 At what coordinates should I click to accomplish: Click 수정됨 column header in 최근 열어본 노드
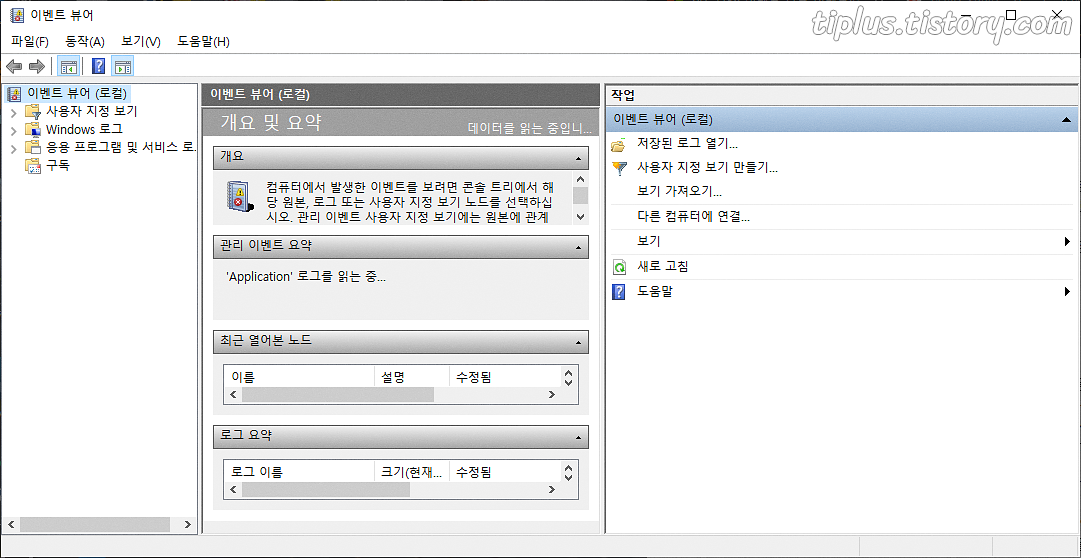(x=504, y=377)
